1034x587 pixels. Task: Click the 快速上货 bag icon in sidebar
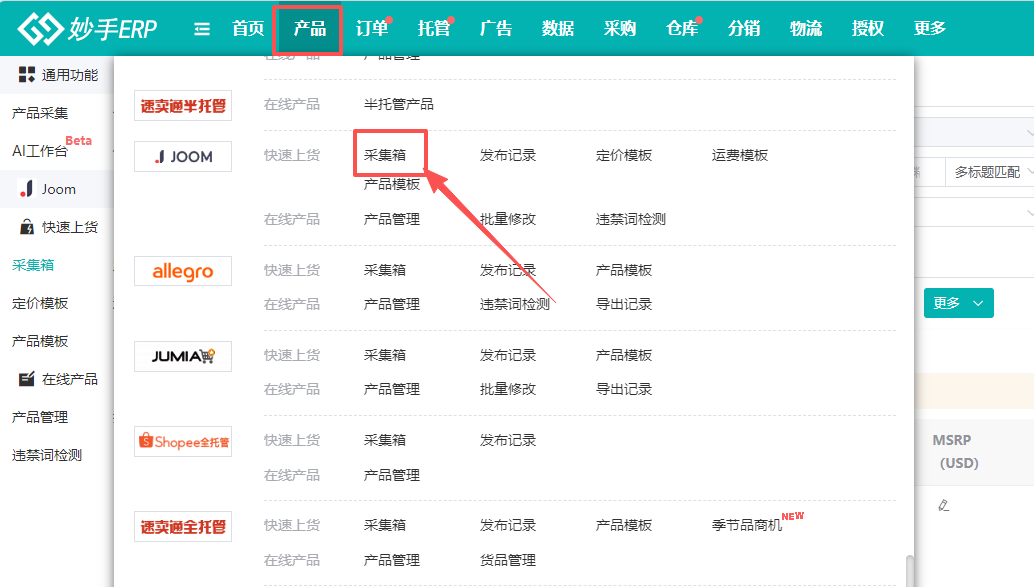(26, 228)
